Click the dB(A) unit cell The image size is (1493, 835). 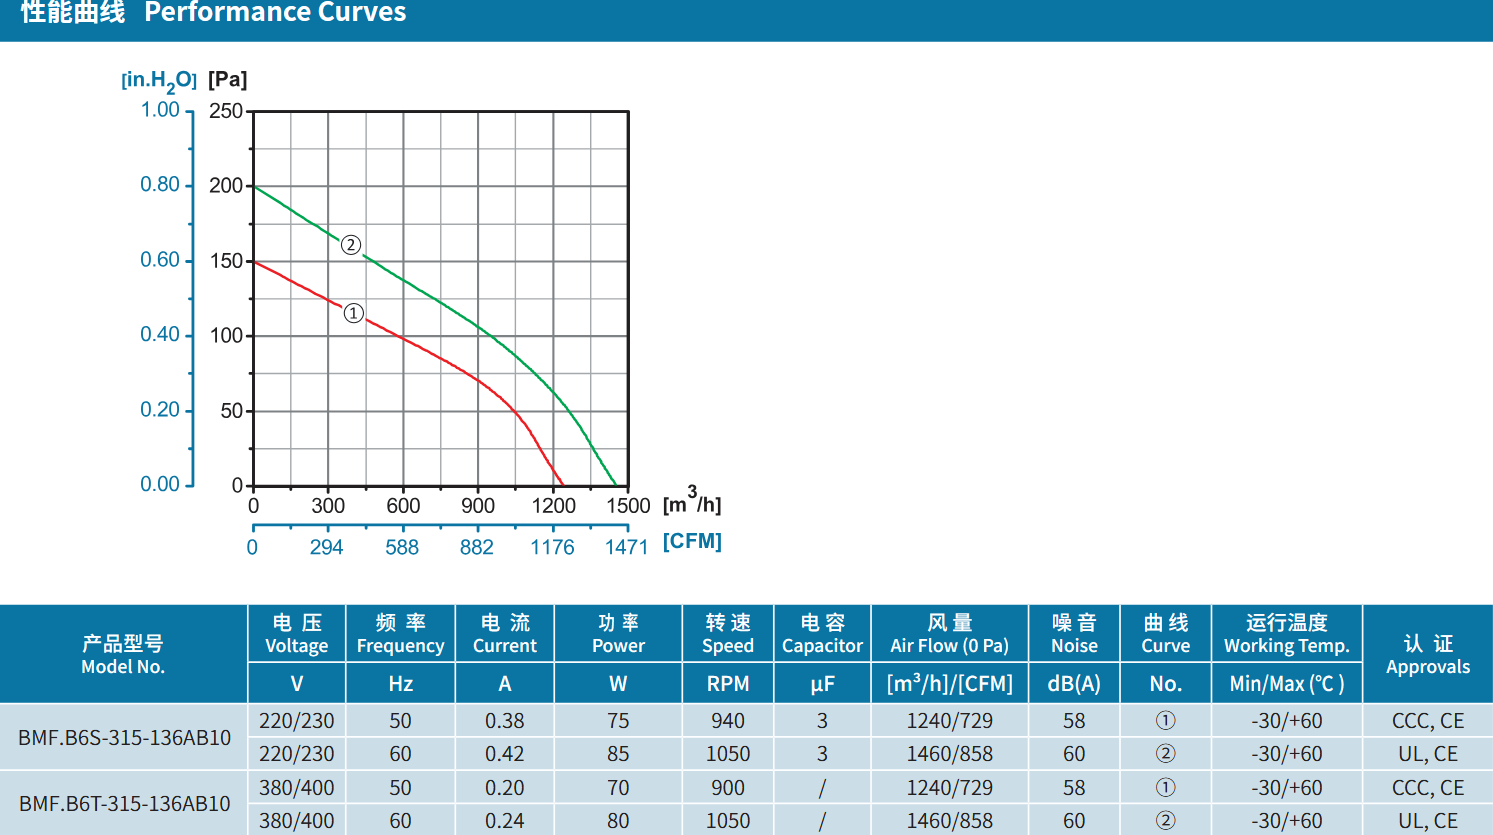click(1074, 684)
